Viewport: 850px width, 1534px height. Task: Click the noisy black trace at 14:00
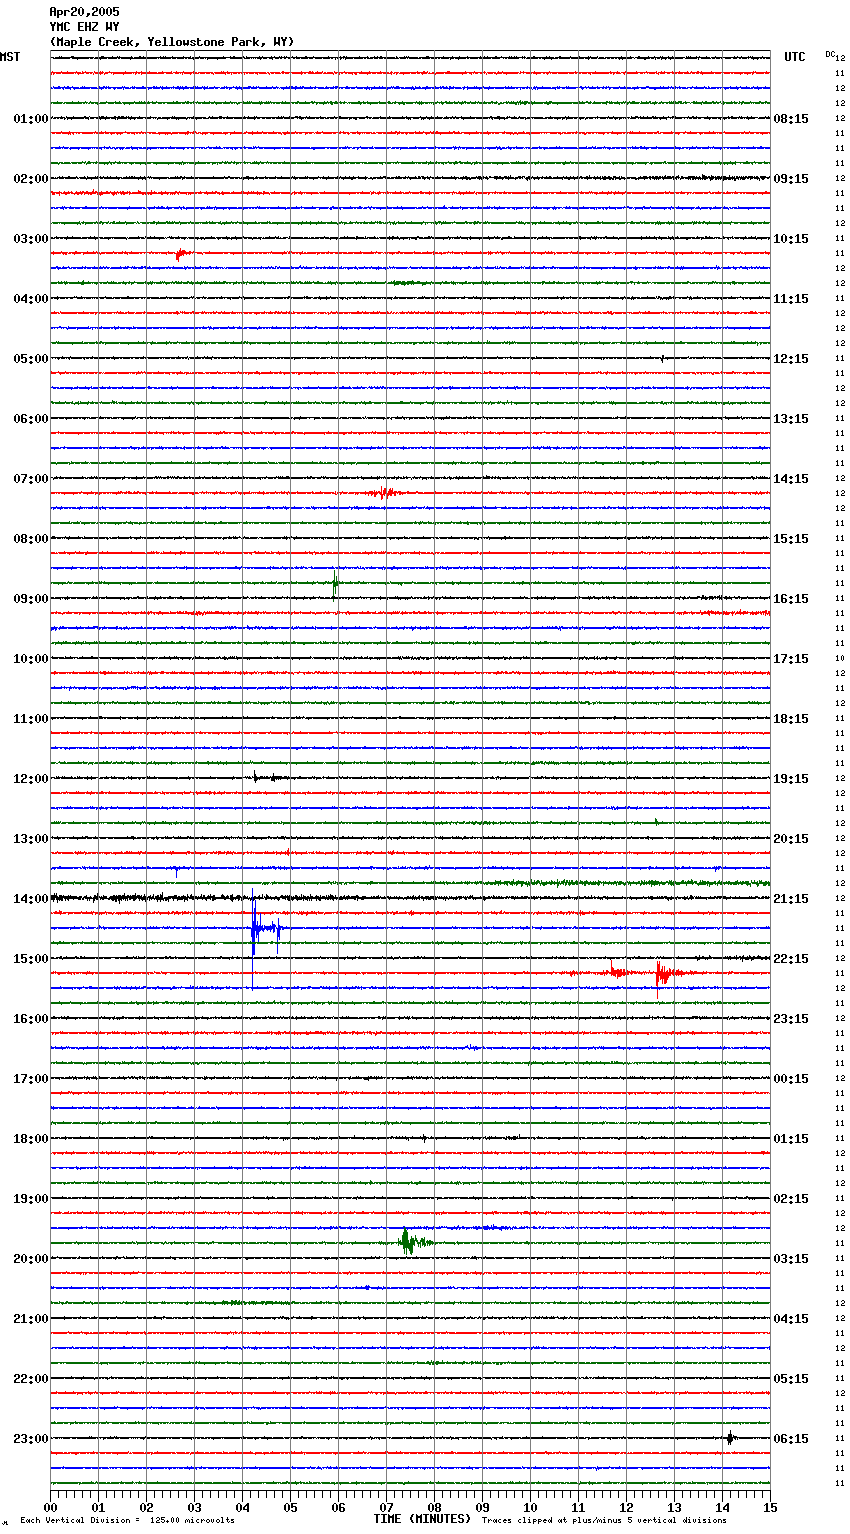click(410, 898)
